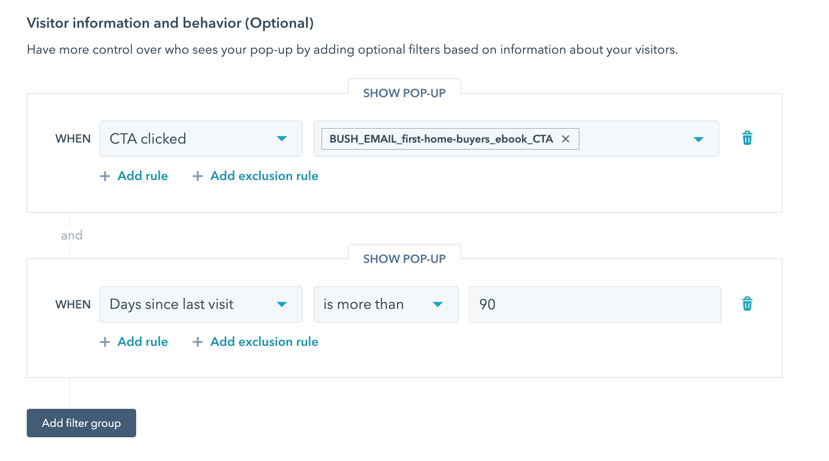This screenshot has width=829, height=461.
Task: Open the CTA clicked condition dropdown
Action: click(x=201, y=139)
